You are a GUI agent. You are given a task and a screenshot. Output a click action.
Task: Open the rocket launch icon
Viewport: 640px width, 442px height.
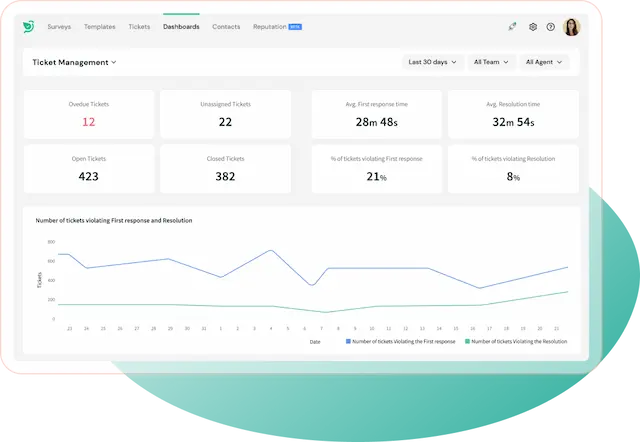tap(513, 27)
